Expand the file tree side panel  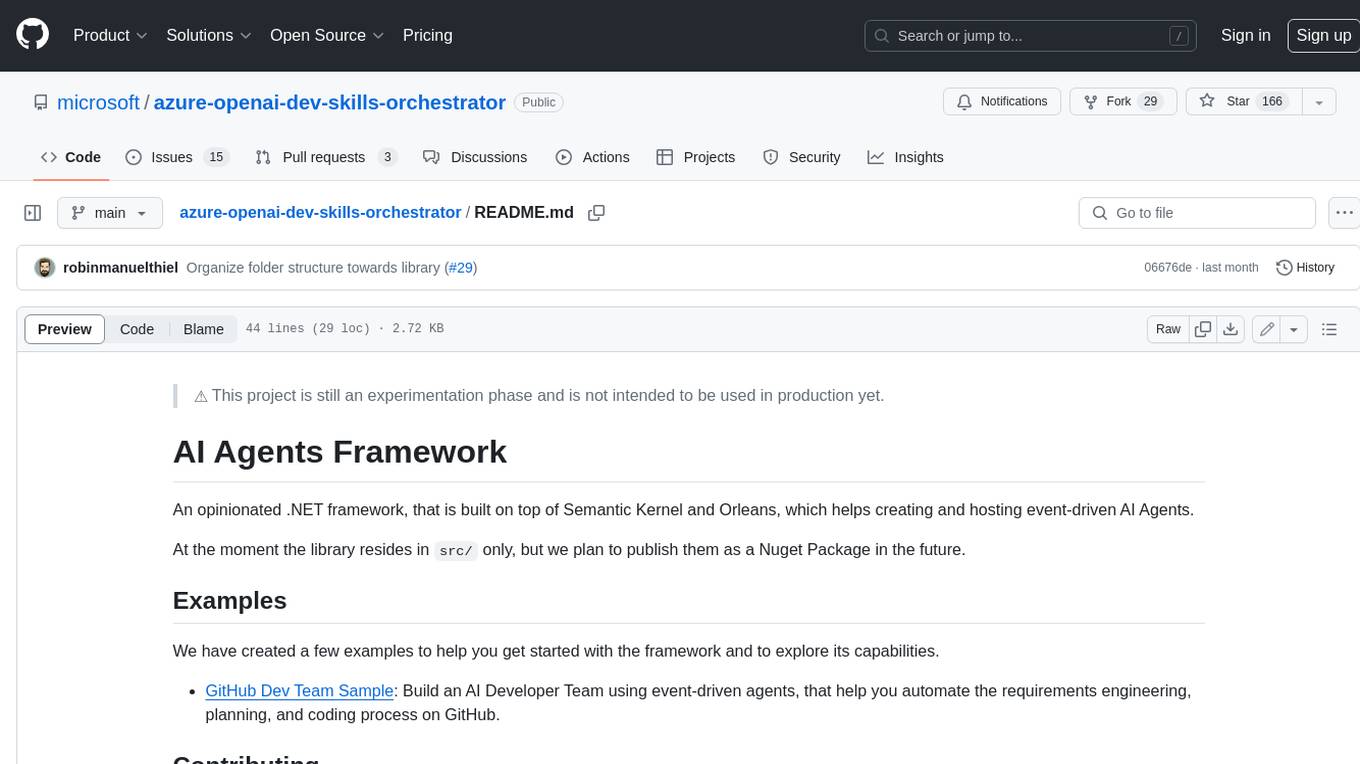pyautogui.click(x=33, y=213)
